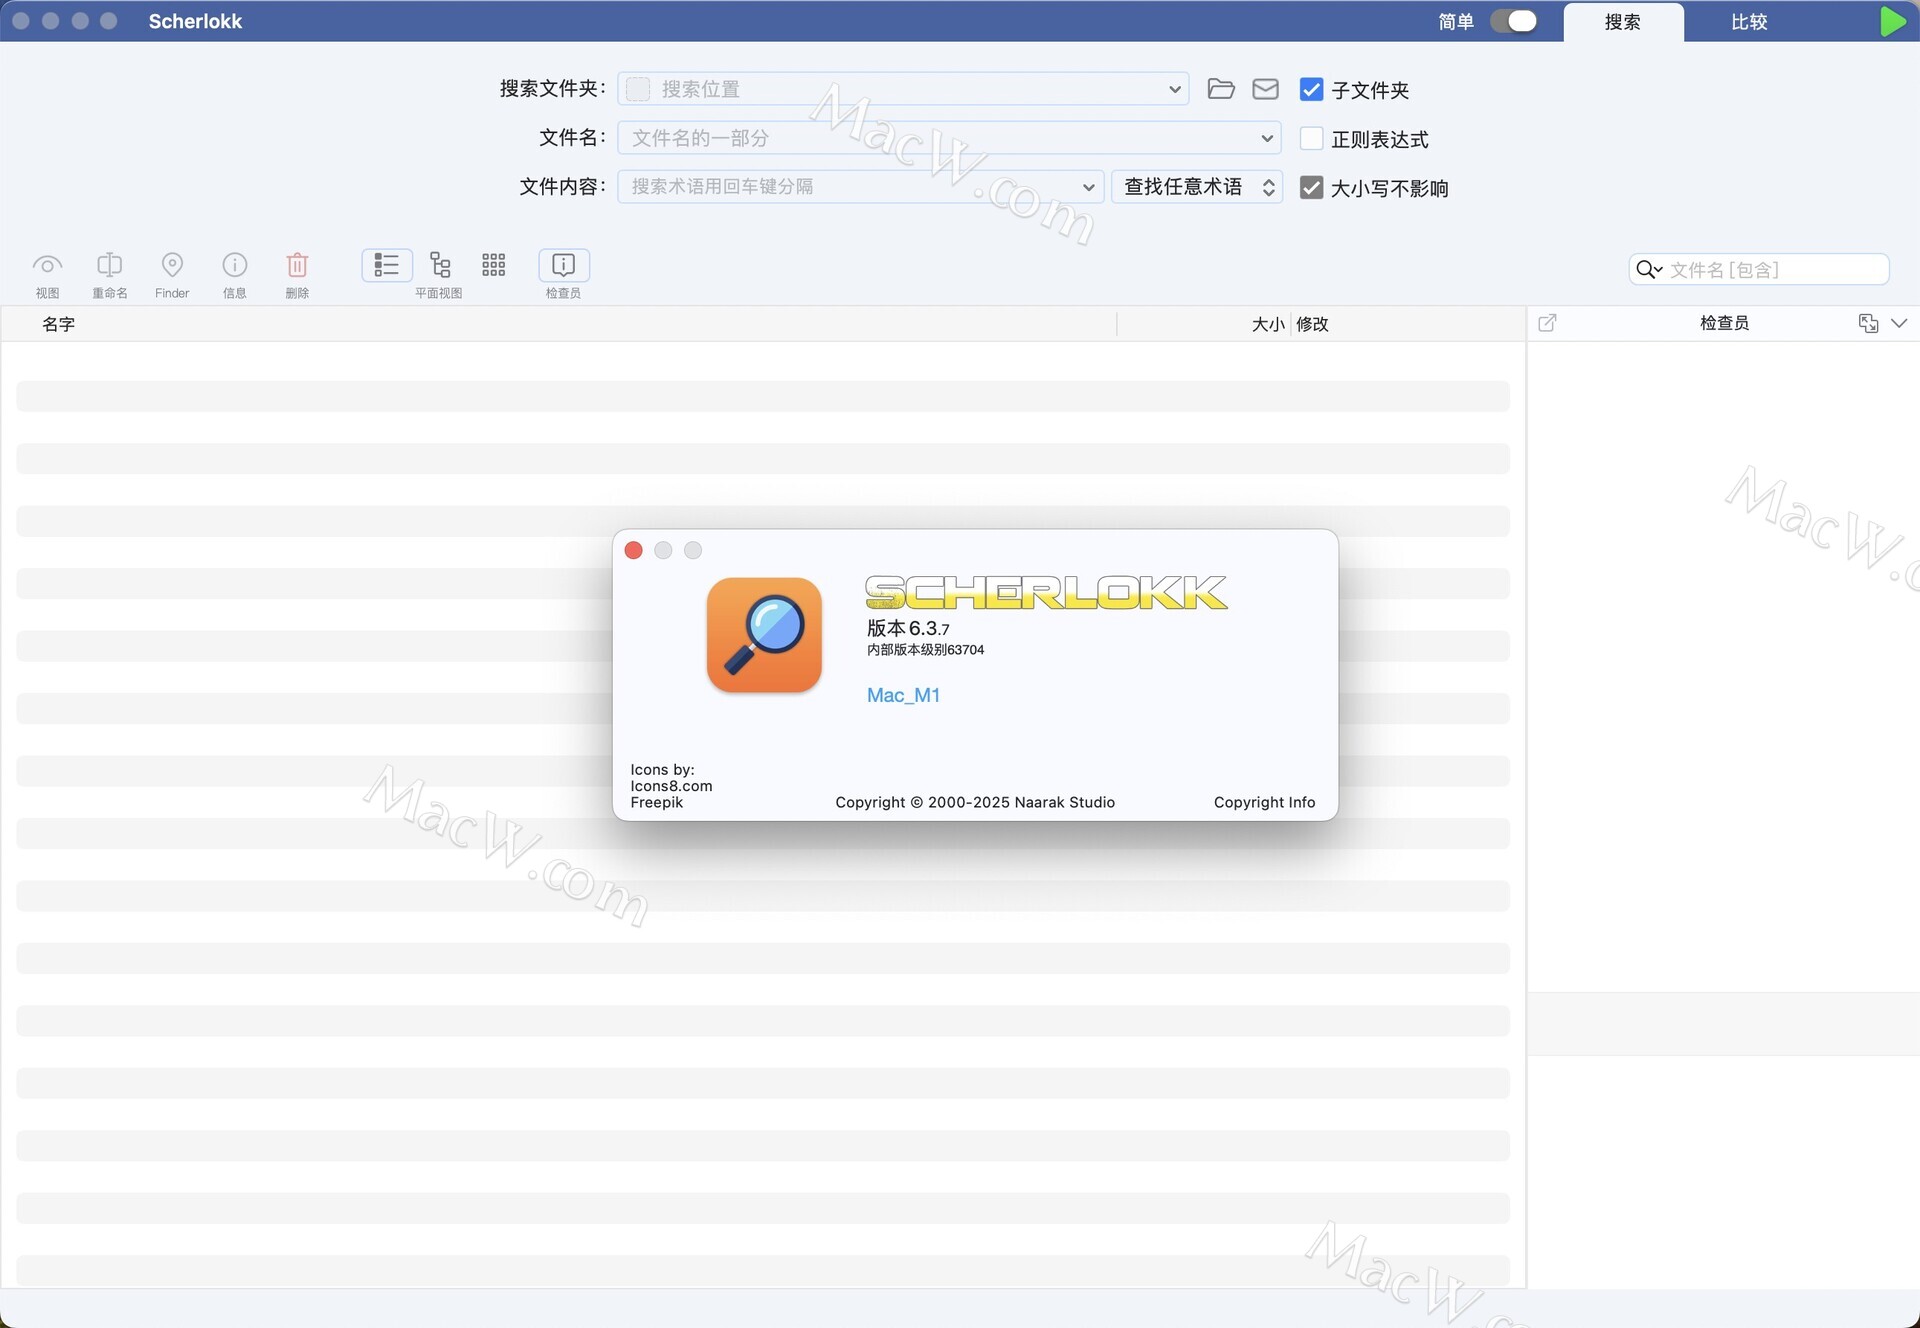Expand the 文件名 dropdown arrow

(x=1267, y=138)
